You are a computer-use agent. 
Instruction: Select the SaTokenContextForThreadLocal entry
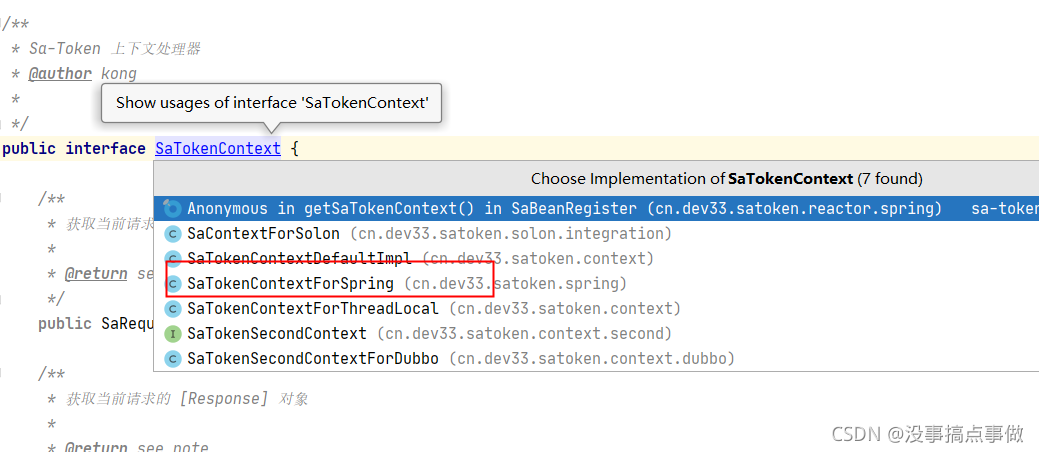tap(596, 309)
